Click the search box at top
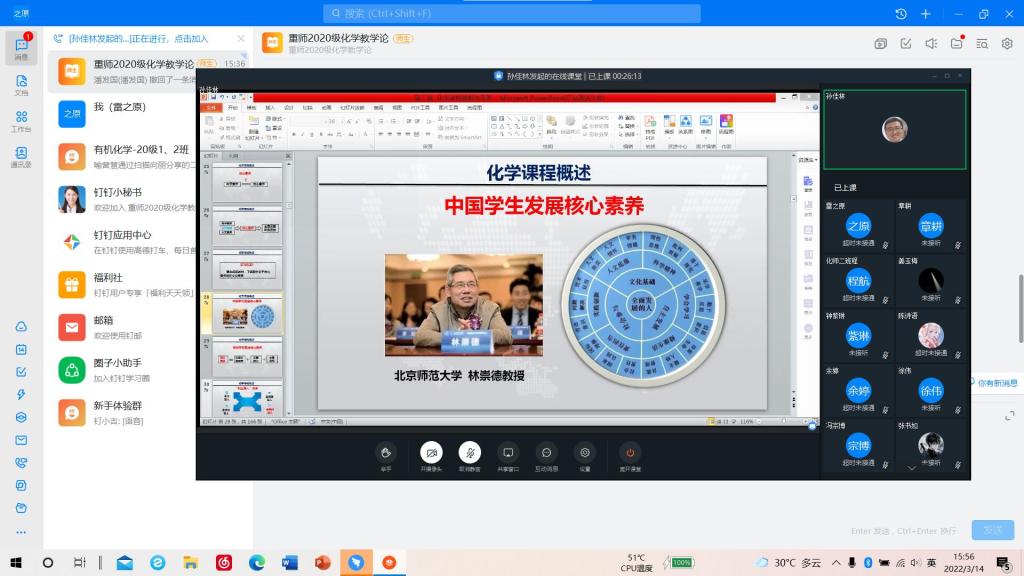Image resolution: width=1024 pixels, height=576 pixels. click(511, 13)
